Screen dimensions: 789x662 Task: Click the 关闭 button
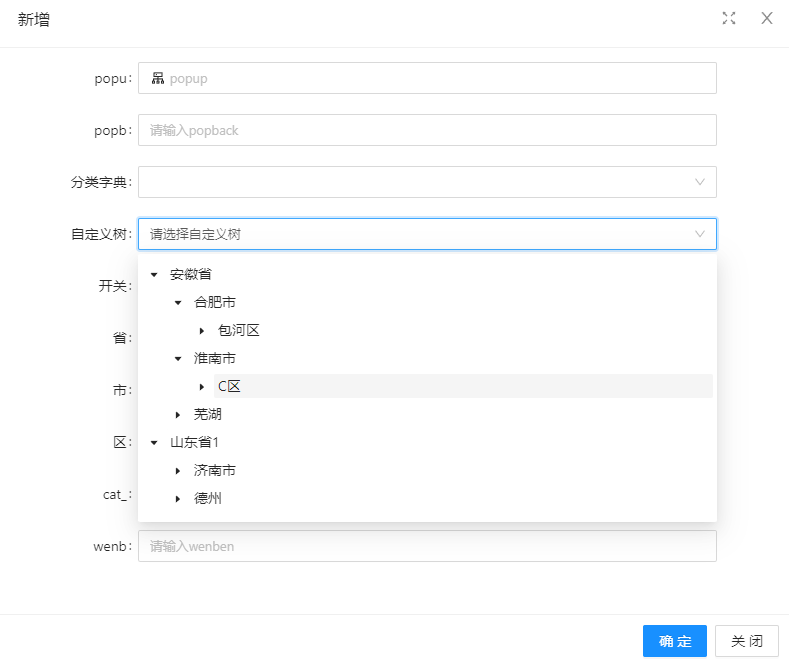(x=747, y=641)
